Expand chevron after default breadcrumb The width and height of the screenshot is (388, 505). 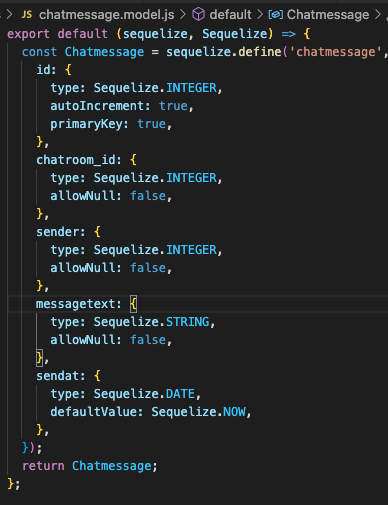coord(260,14)
